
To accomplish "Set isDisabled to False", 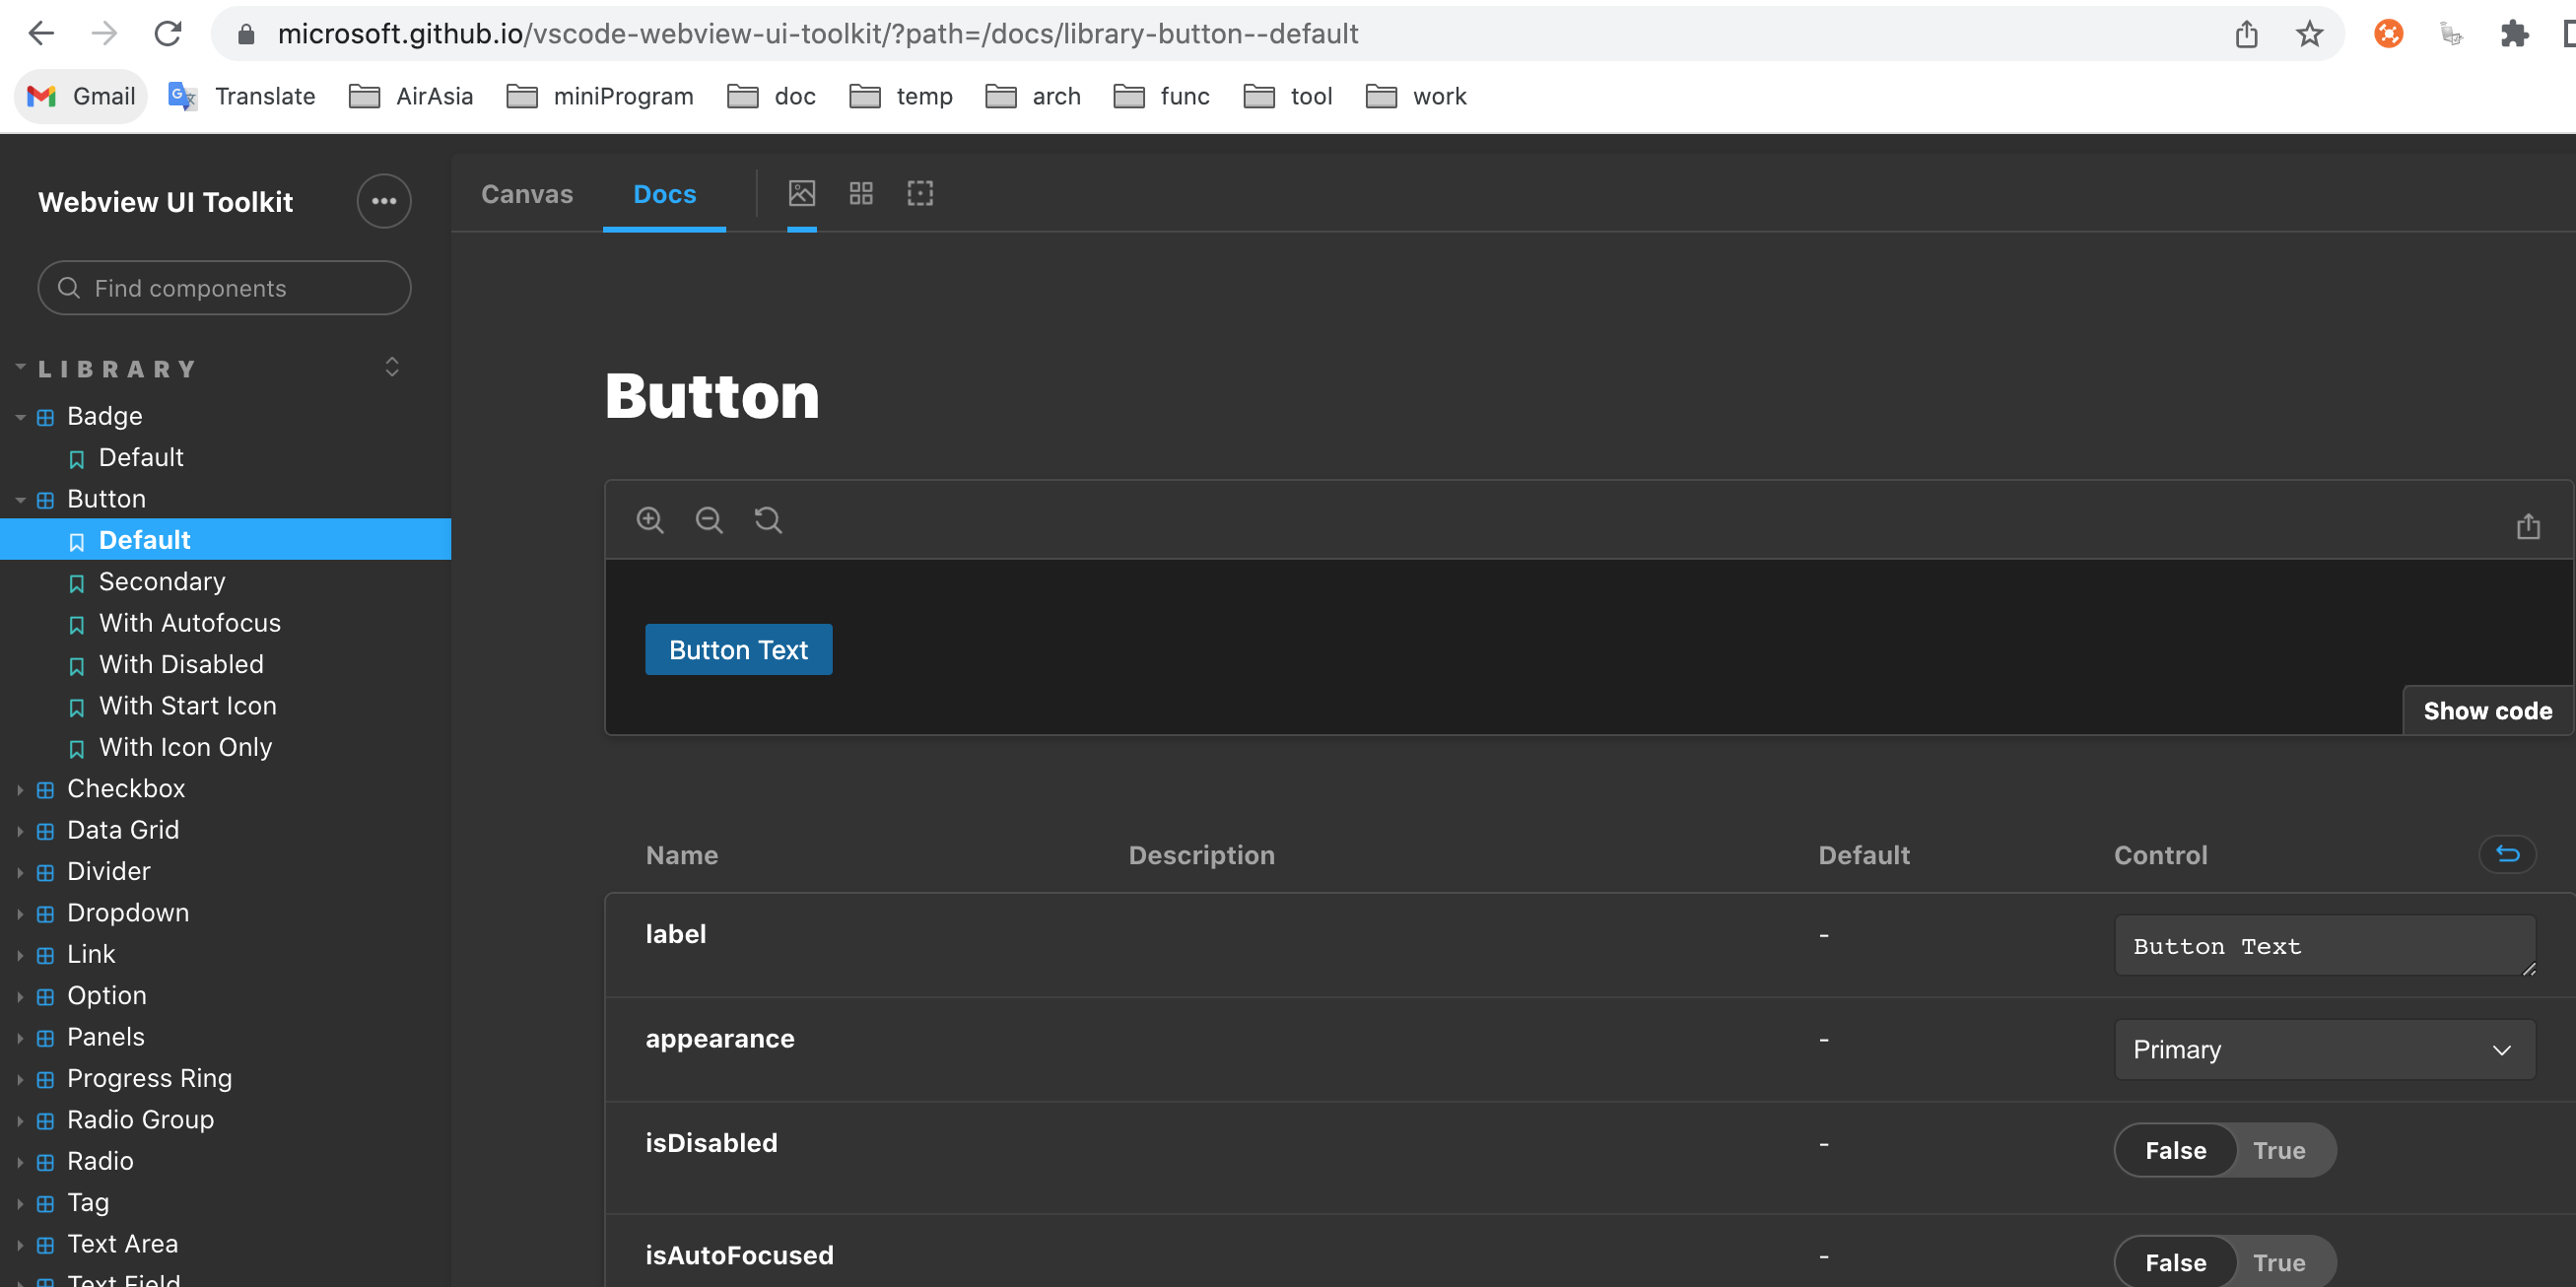I will click(x=2175, y=1150).
